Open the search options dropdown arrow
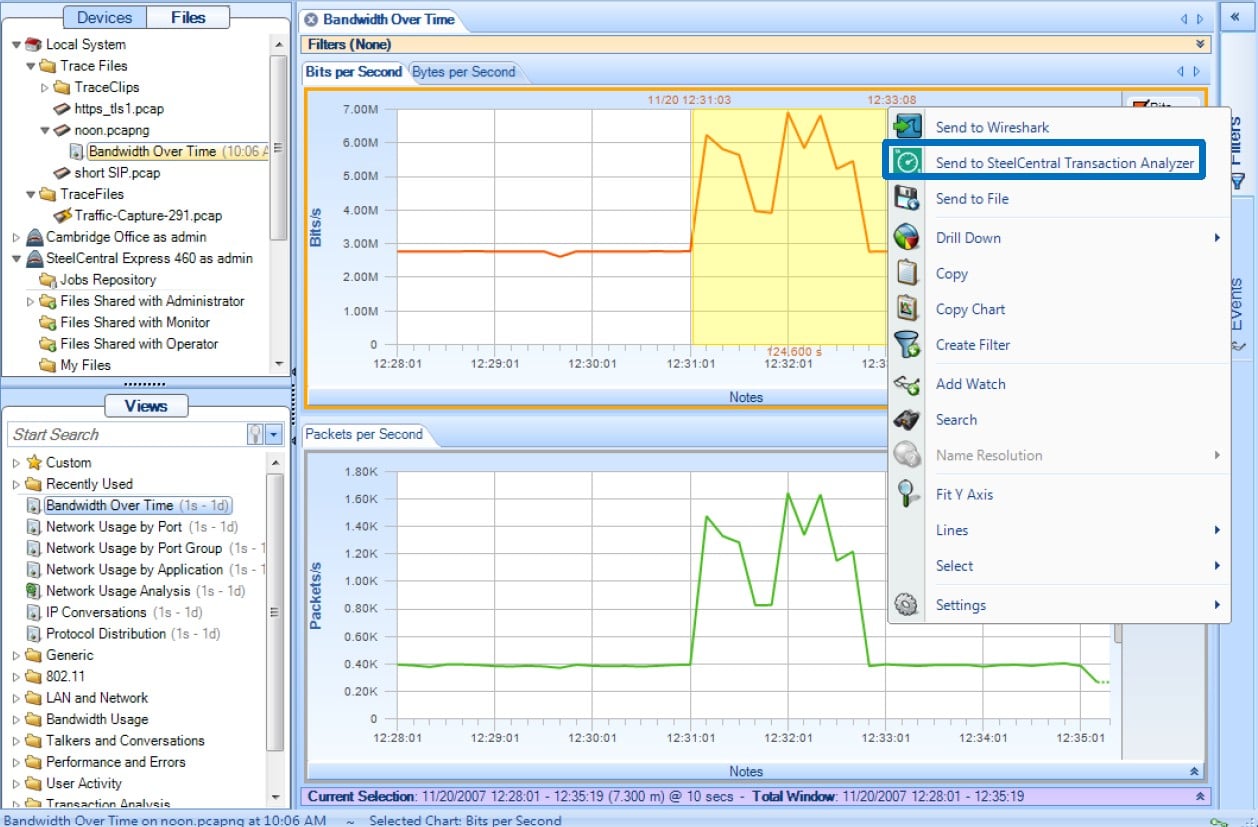Screen dimensions: 1258x827 [274, 434]
